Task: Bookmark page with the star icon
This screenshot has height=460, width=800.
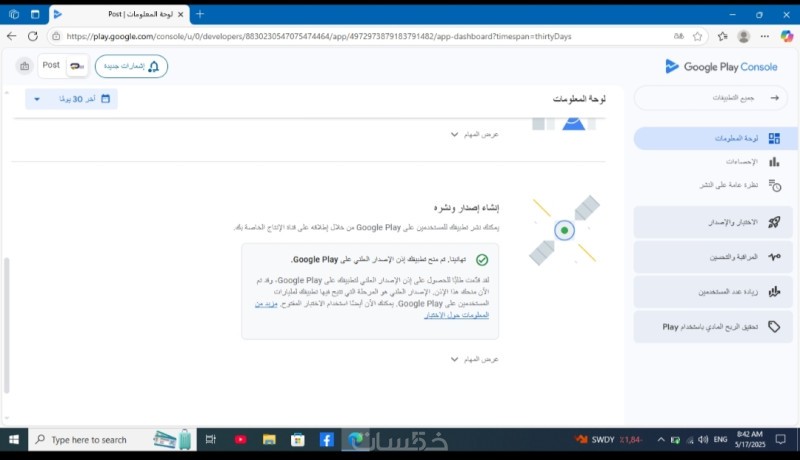Action: pos(697,36)
